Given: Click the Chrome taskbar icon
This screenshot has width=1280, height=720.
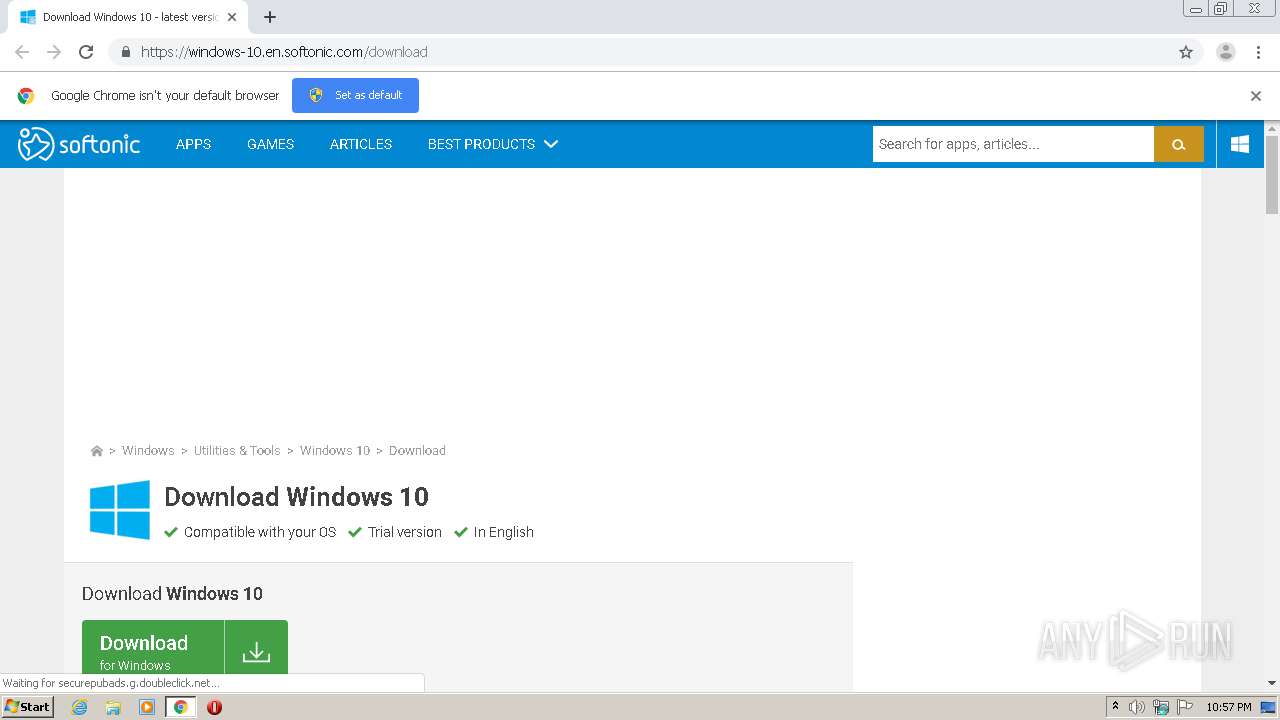Looking at the screenshot, I should pyautogui.click(x=181, y=707).
